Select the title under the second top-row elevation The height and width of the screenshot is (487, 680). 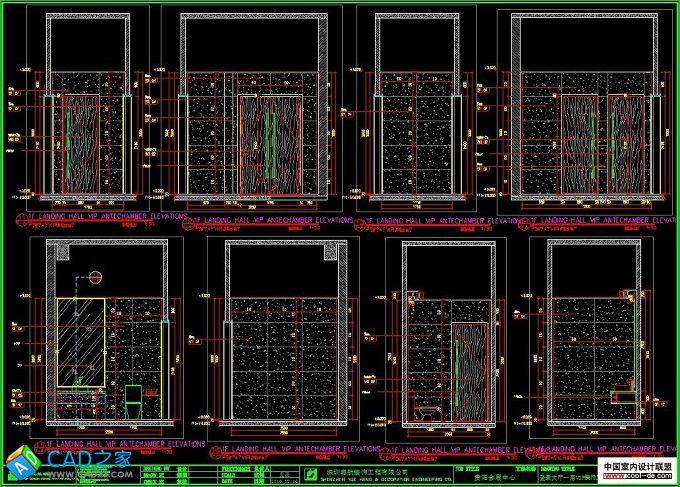(288, 219)
